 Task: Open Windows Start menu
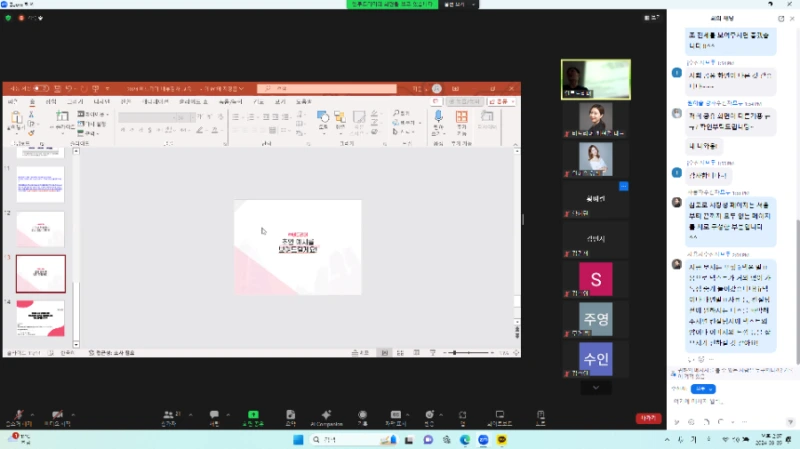pos(298,439)
